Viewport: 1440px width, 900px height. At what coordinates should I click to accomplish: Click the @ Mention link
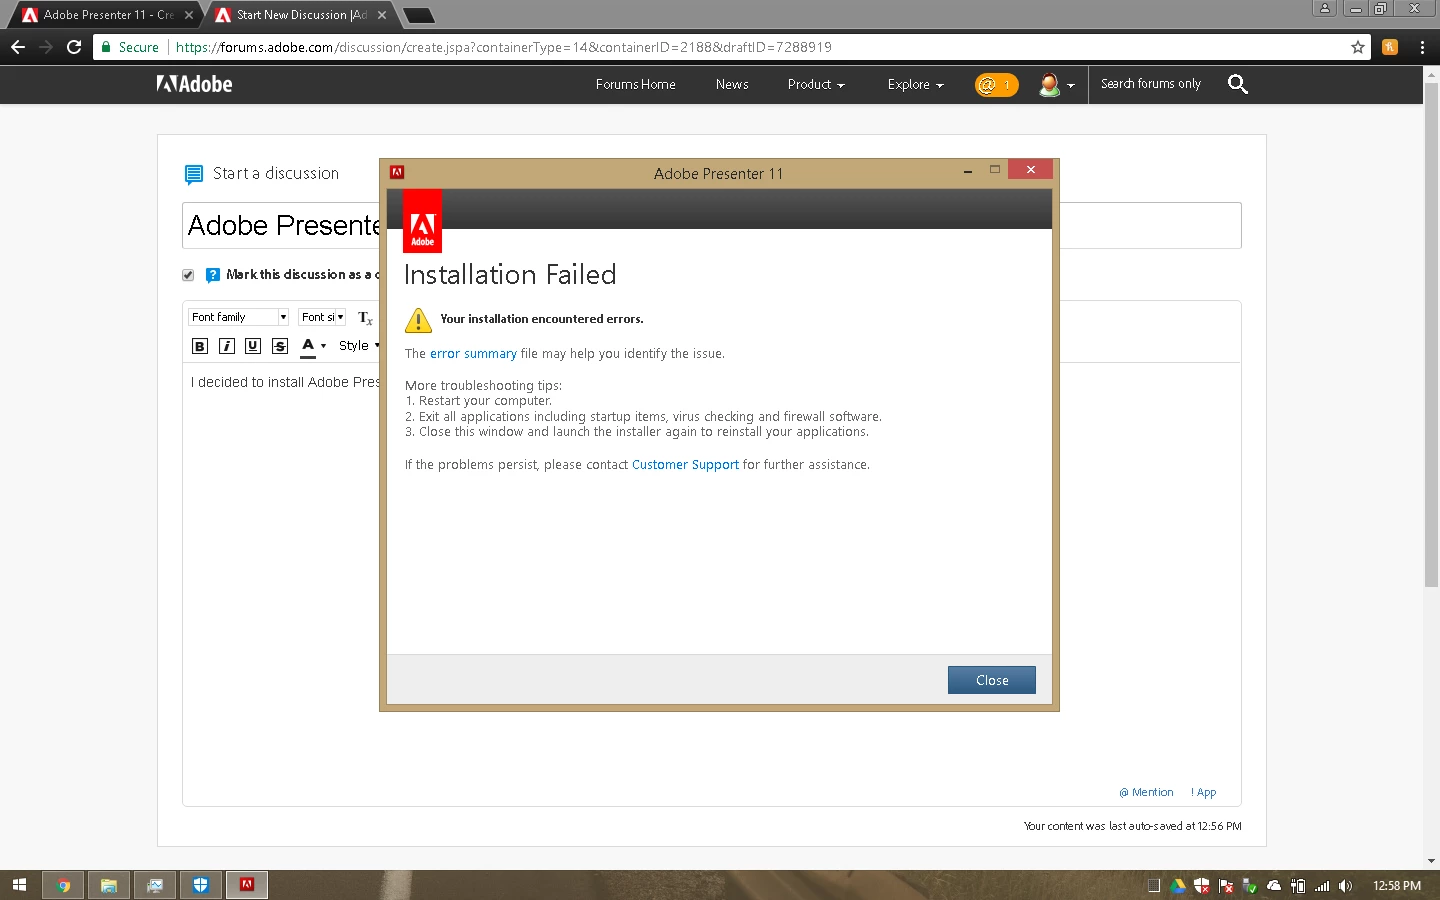point(1146,792)
